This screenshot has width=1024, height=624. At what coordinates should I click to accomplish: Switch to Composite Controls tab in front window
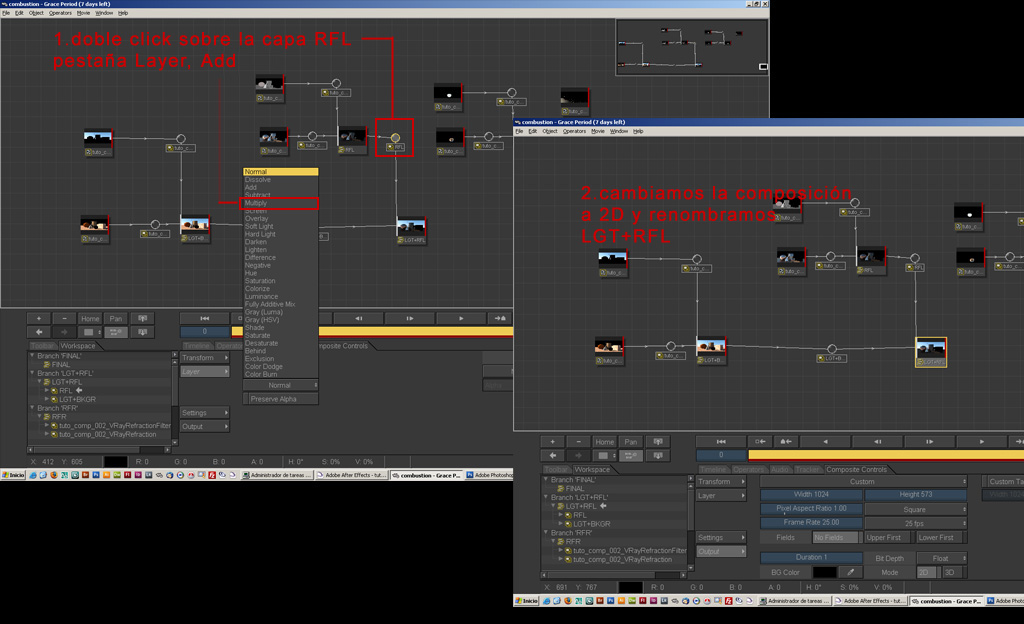856,469
